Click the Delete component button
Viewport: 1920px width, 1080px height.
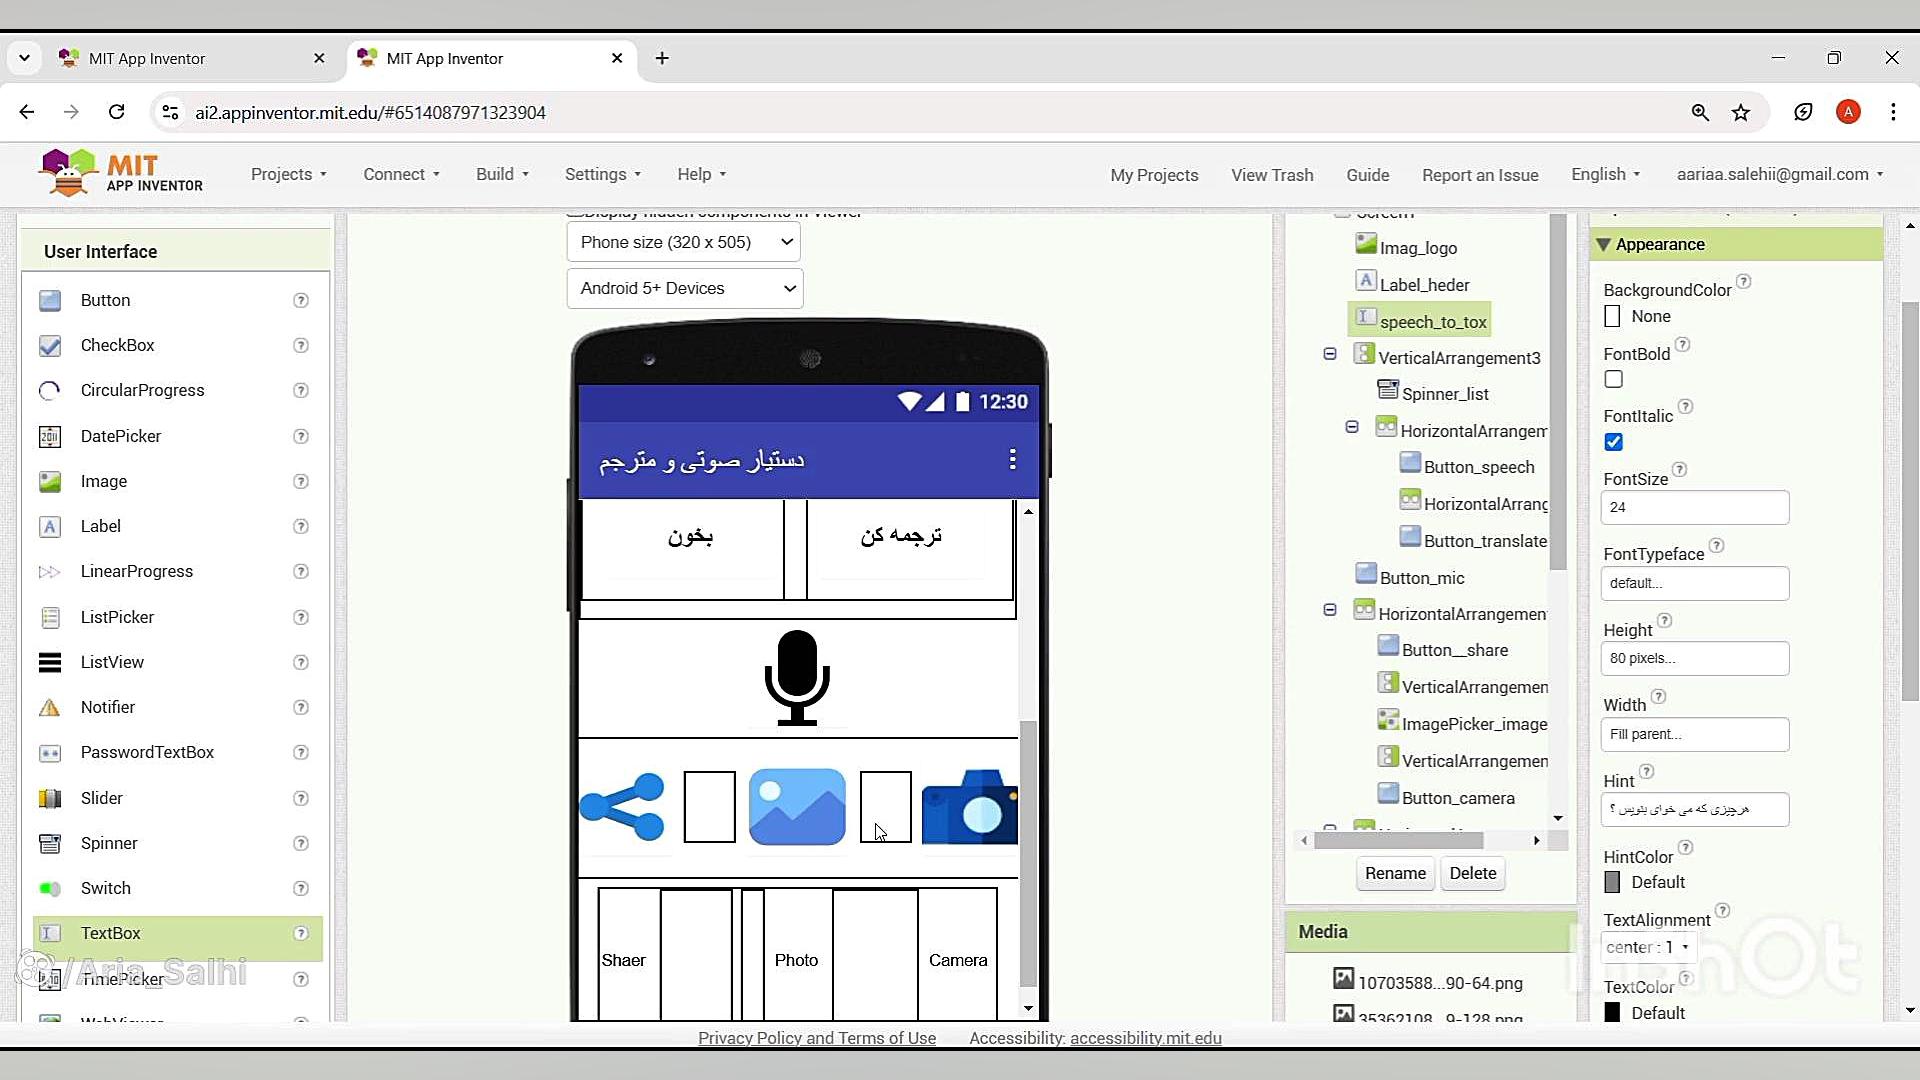(1473, 873)
